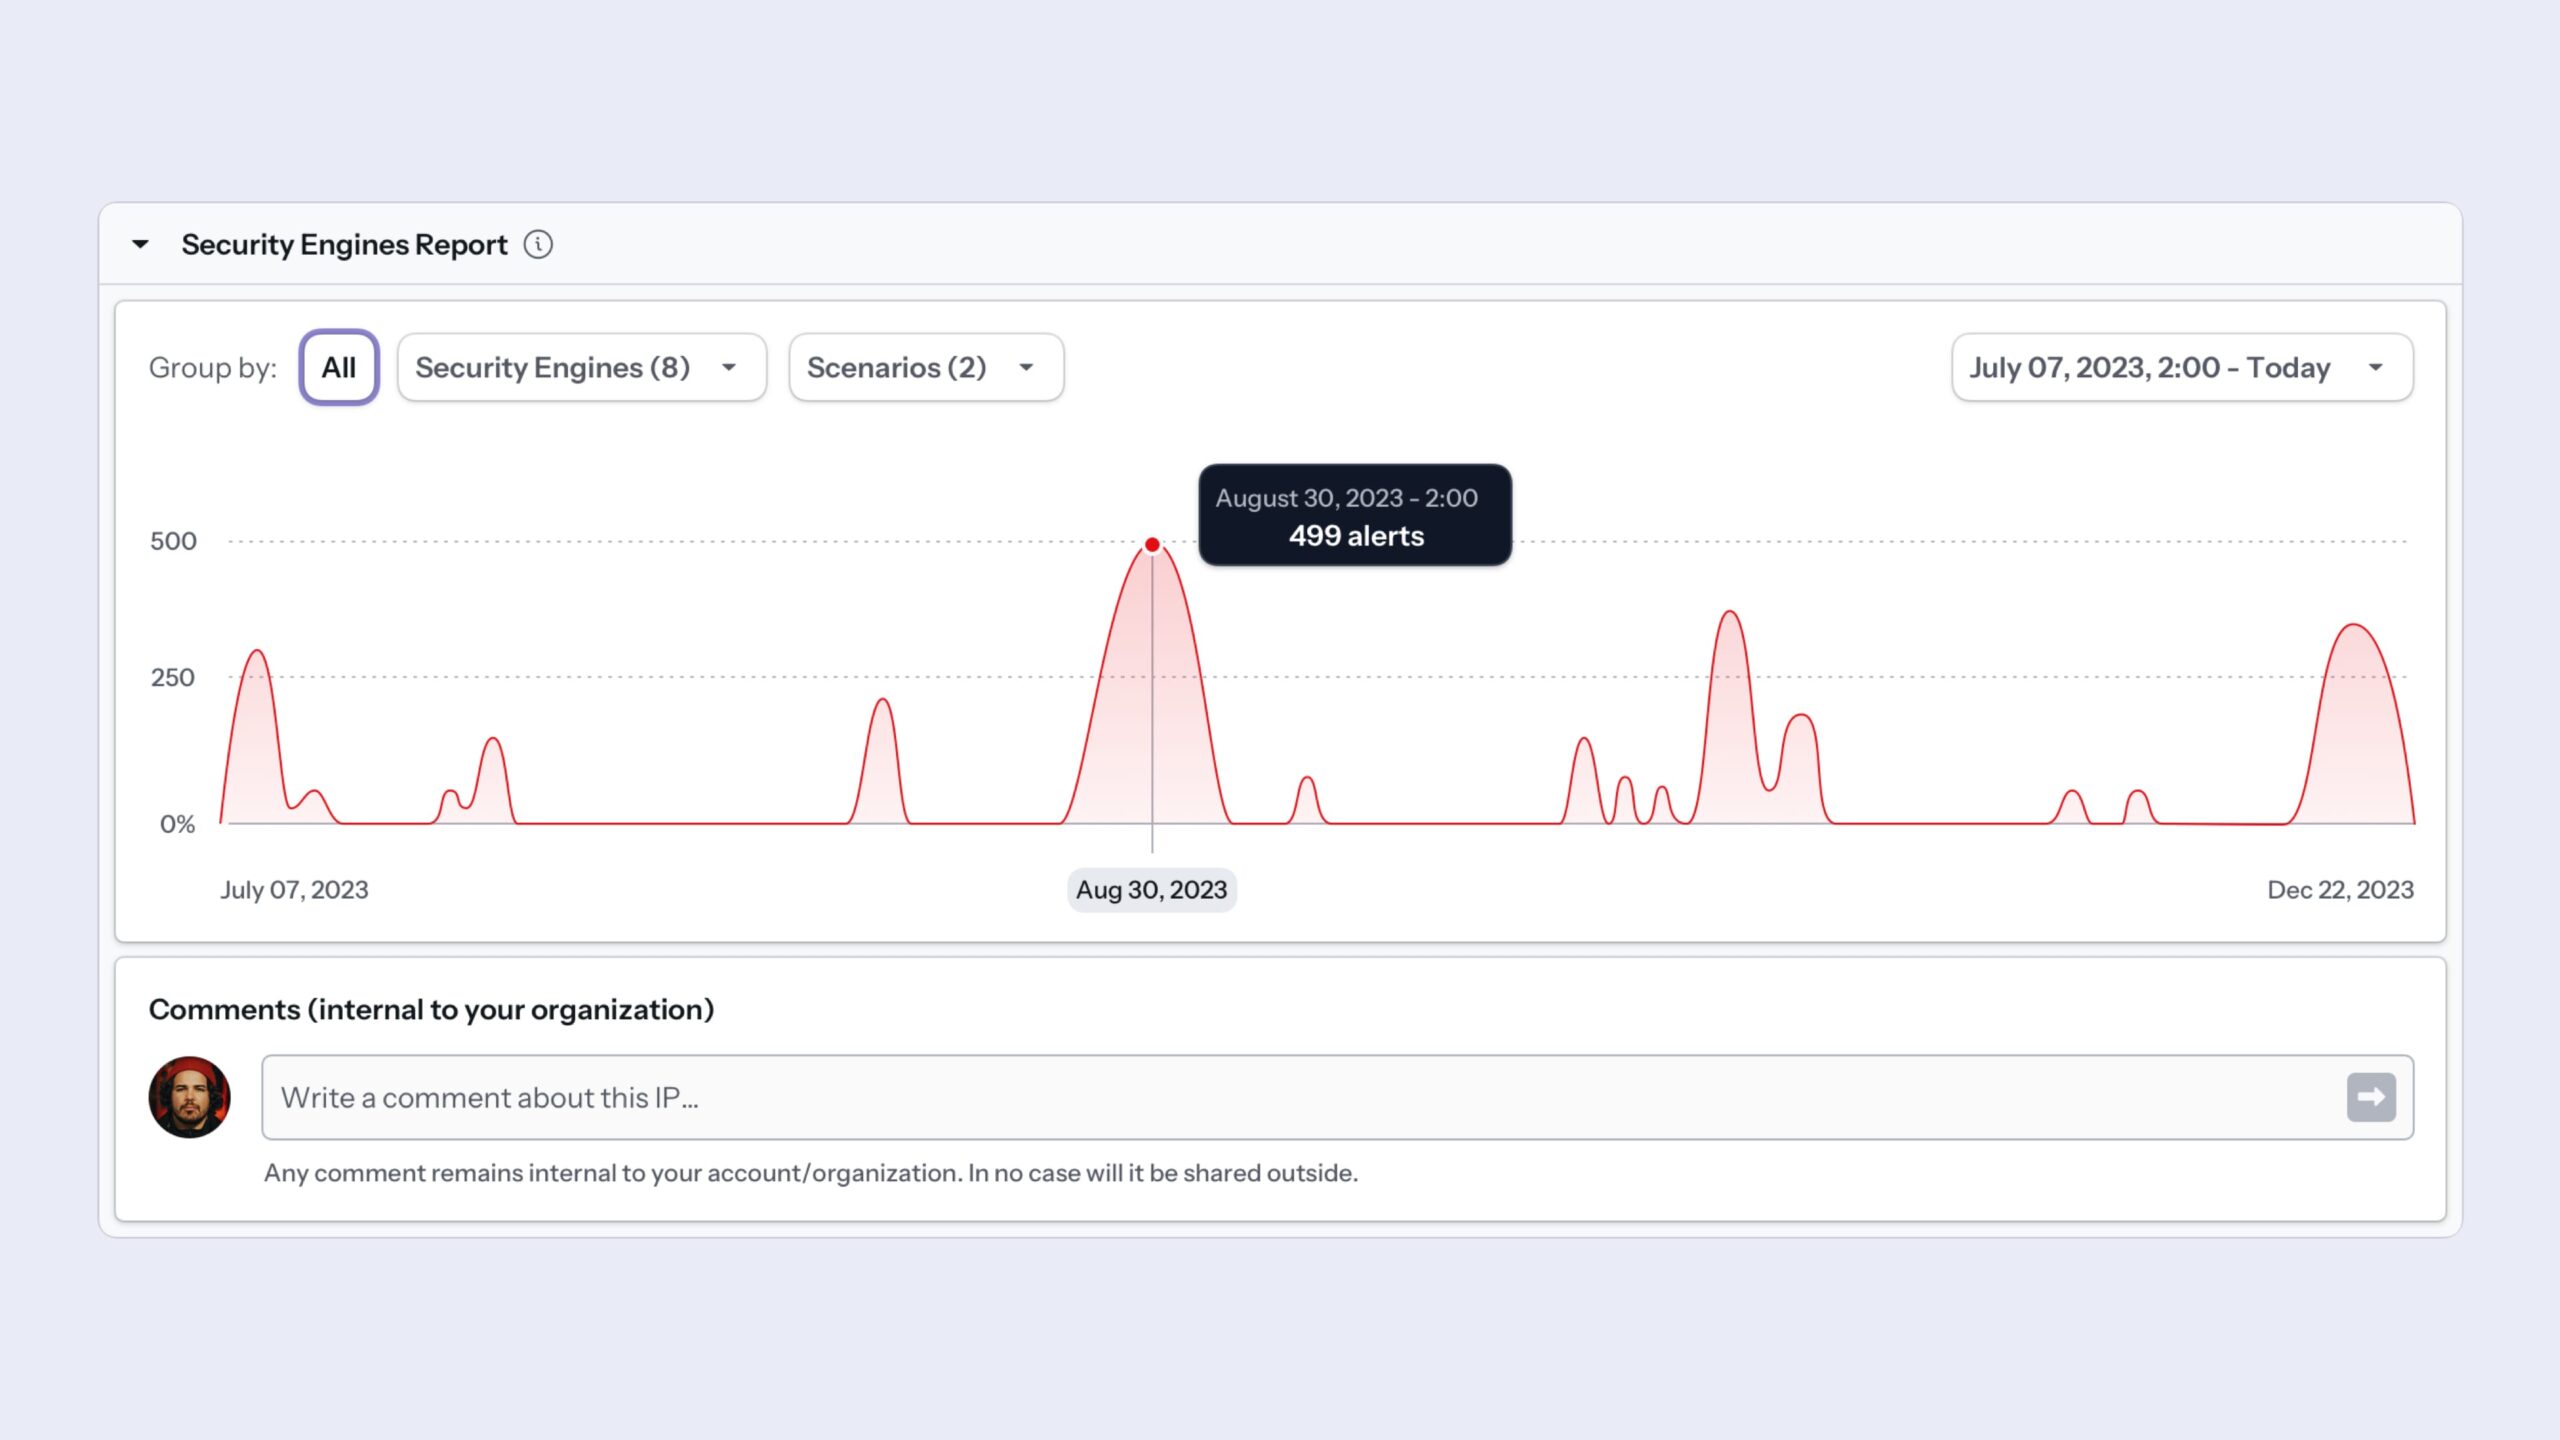Click the 500 y-axis label
This screenshot has width=2560, height=1440.
coord(173,541)
